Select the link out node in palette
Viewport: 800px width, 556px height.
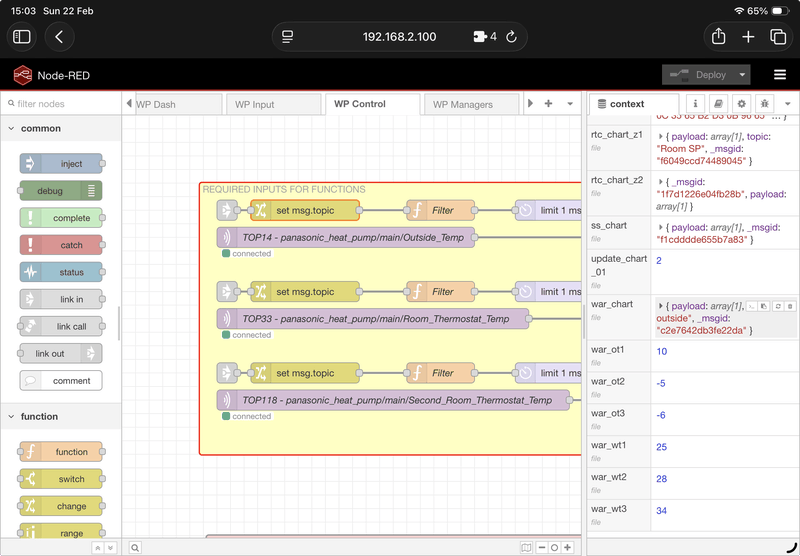pos(61,353)
